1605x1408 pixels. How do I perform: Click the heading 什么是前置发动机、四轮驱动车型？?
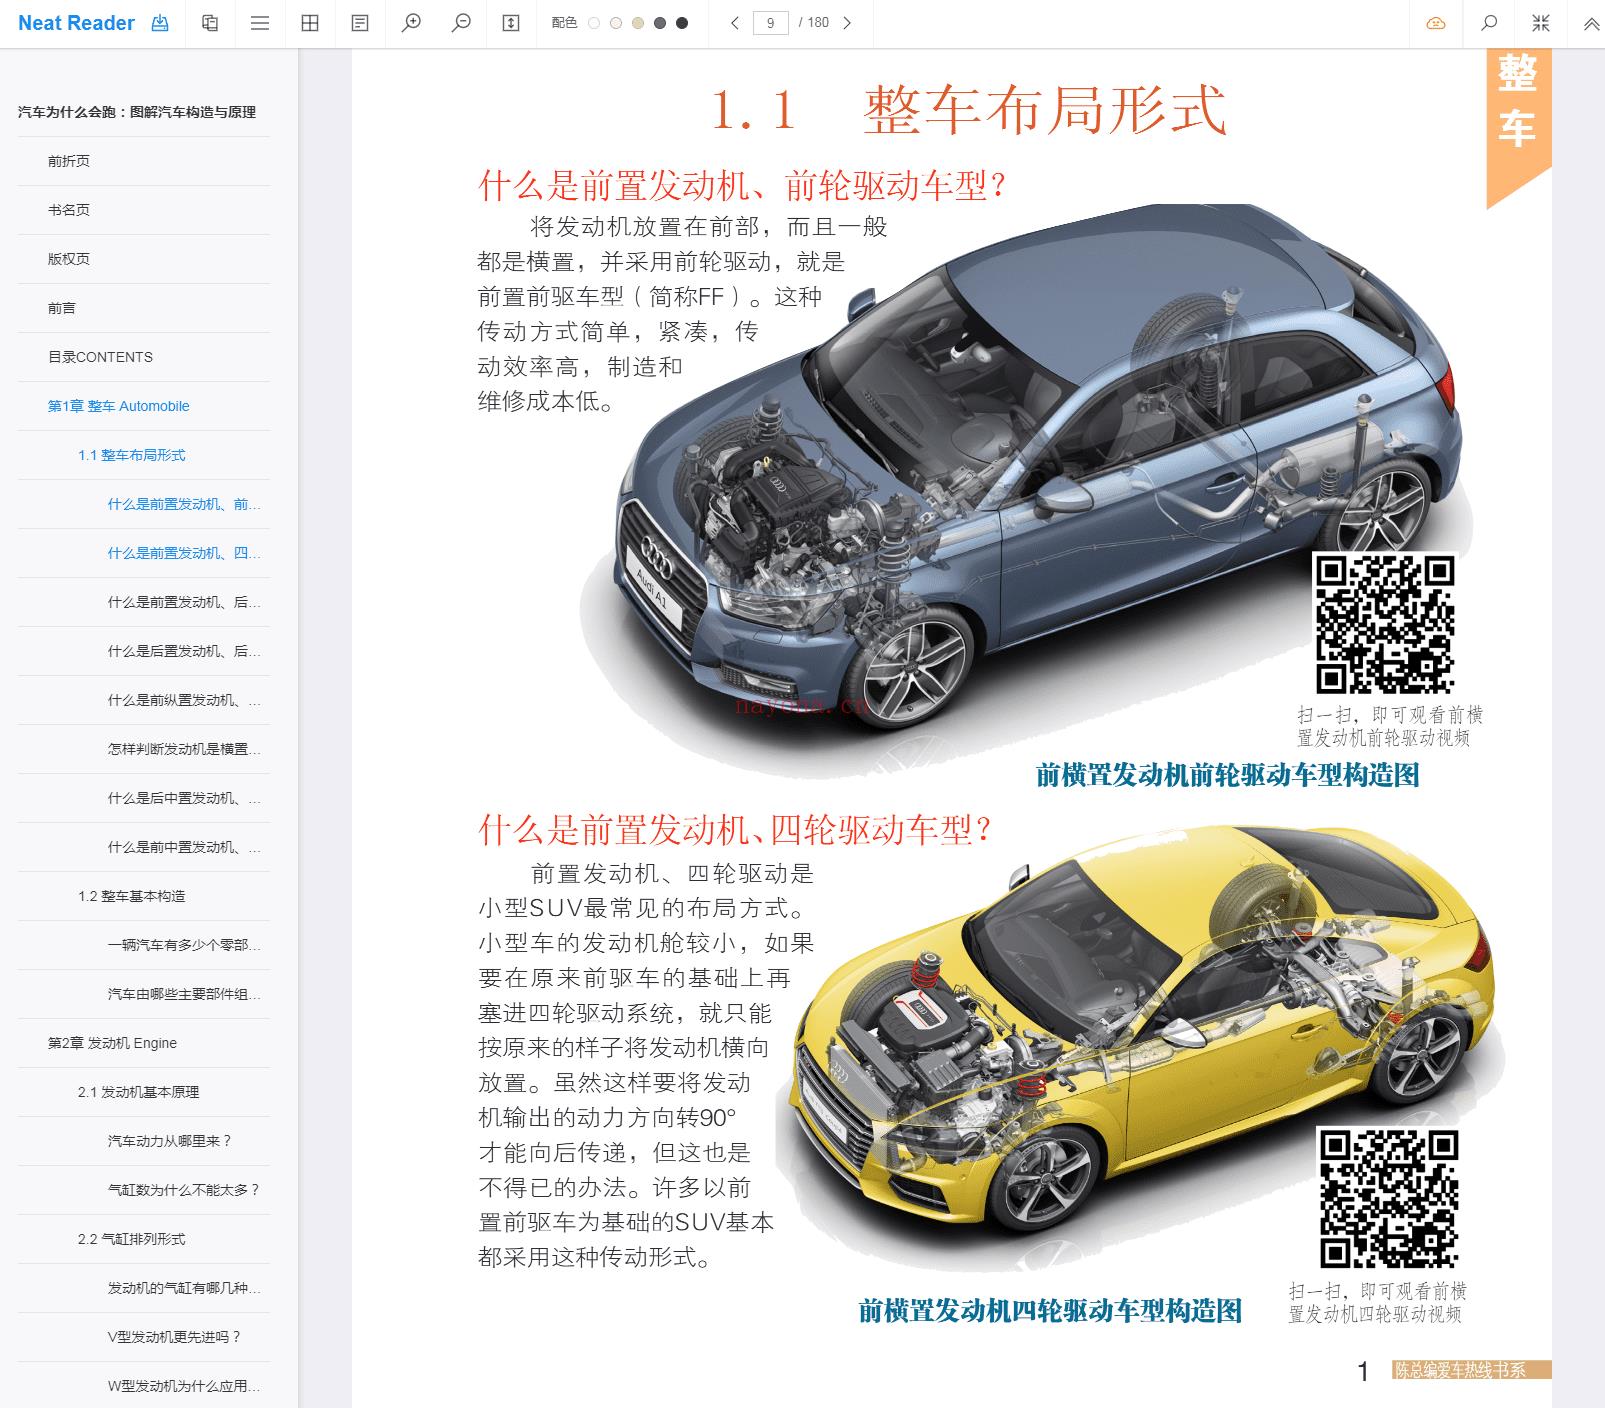tap(735, 830)
